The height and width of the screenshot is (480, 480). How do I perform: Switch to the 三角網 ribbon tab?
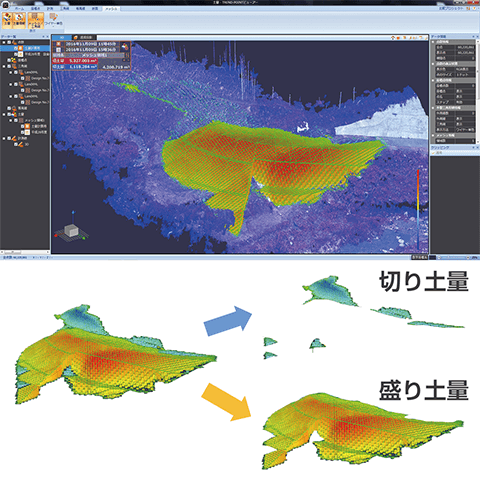click(65, 9)
